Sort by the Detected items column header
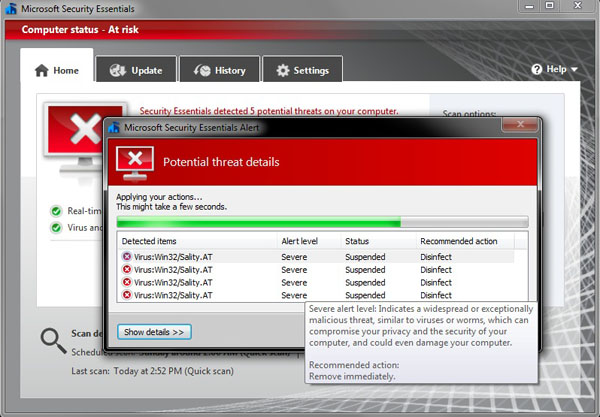600x417 pixels. (x=197, y=241)
